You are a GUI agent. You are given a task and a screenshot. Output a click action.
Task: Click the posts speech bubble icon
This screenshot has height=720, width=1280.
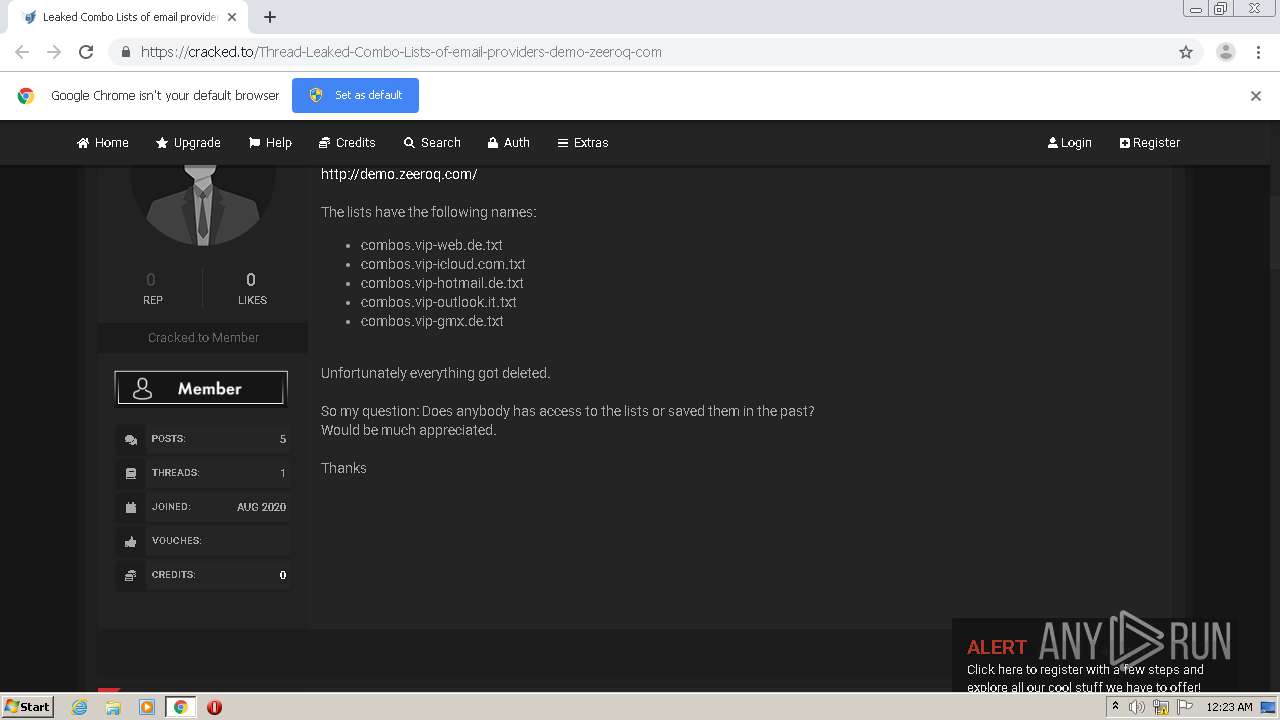pyautogui.click(x=131, y=439)
